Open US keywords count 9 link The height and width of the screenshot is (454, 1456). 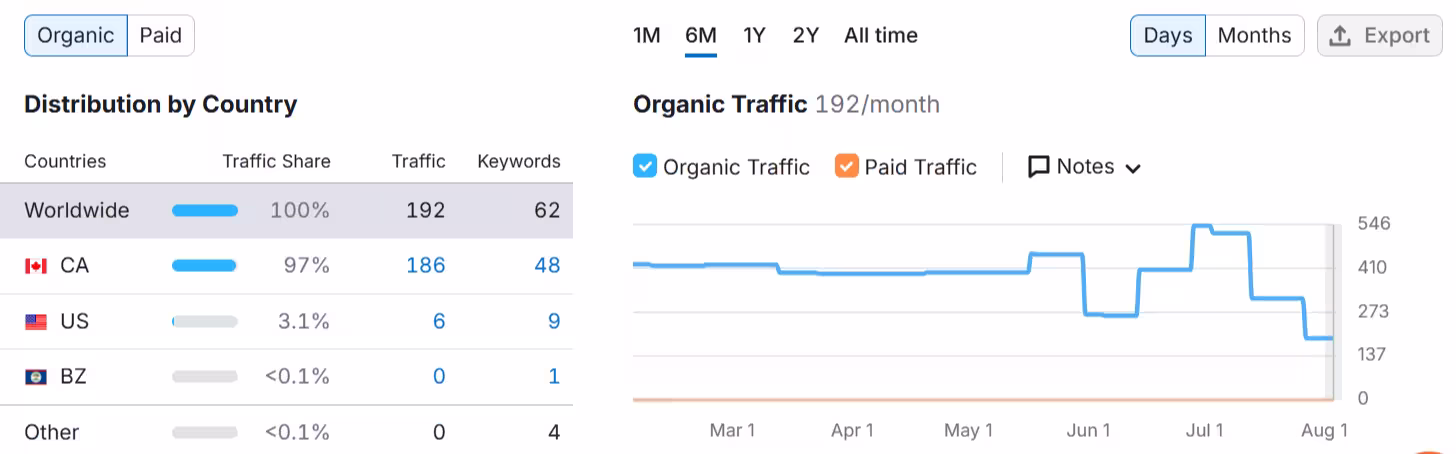click(x=554, y=322)
